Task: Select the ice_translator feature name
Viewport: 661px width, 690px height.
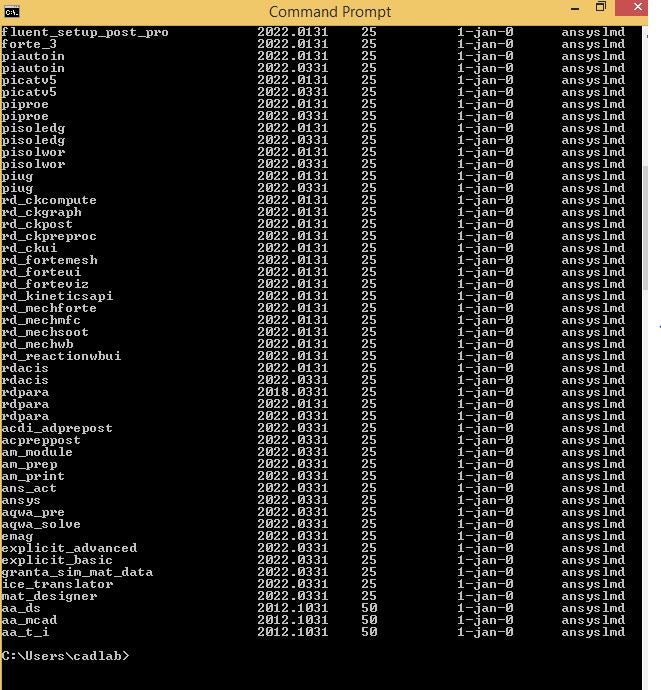Action: coord(57,584)
